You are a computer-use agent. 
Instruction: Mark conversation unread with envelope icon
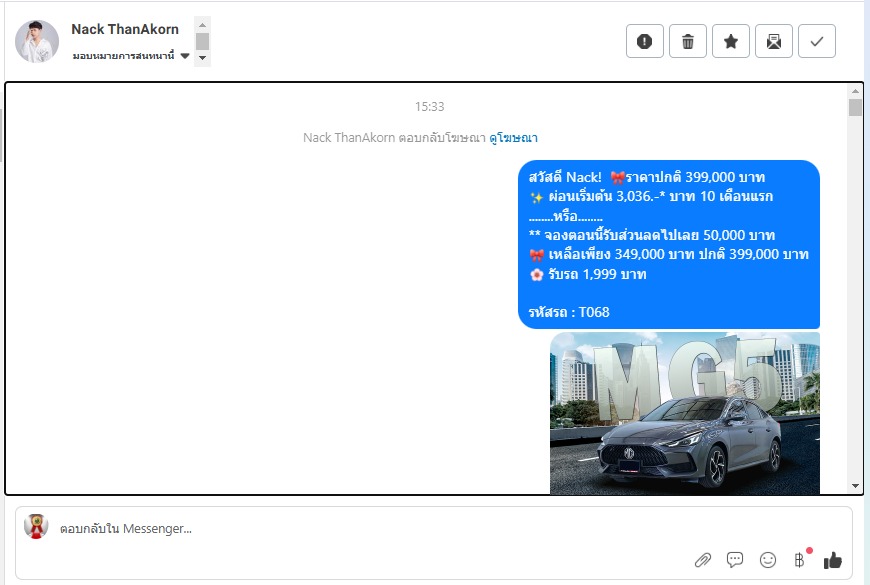click(773, 41)
